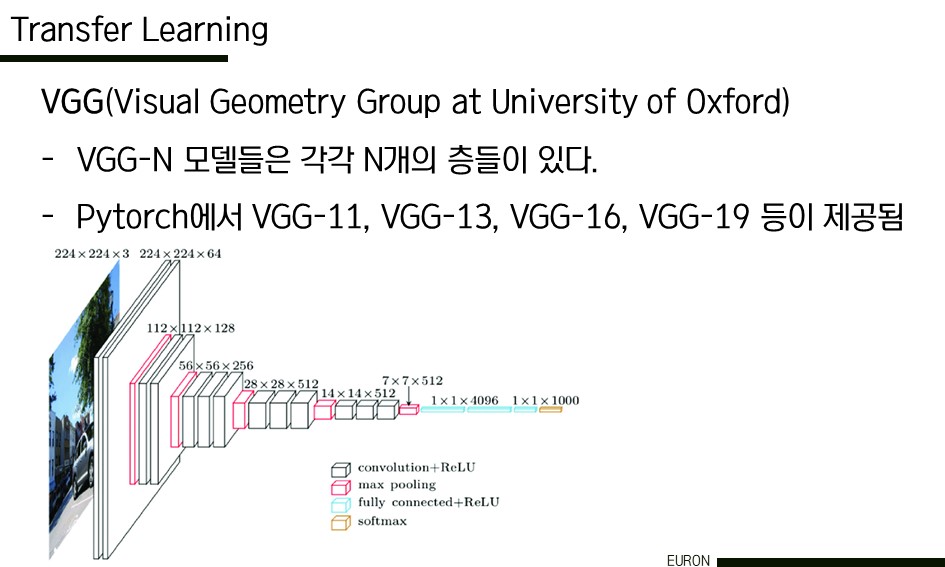Click the '224 × 224 × 64' dimension label
Viewport: 945px width, 567px height.
[180, 254]
